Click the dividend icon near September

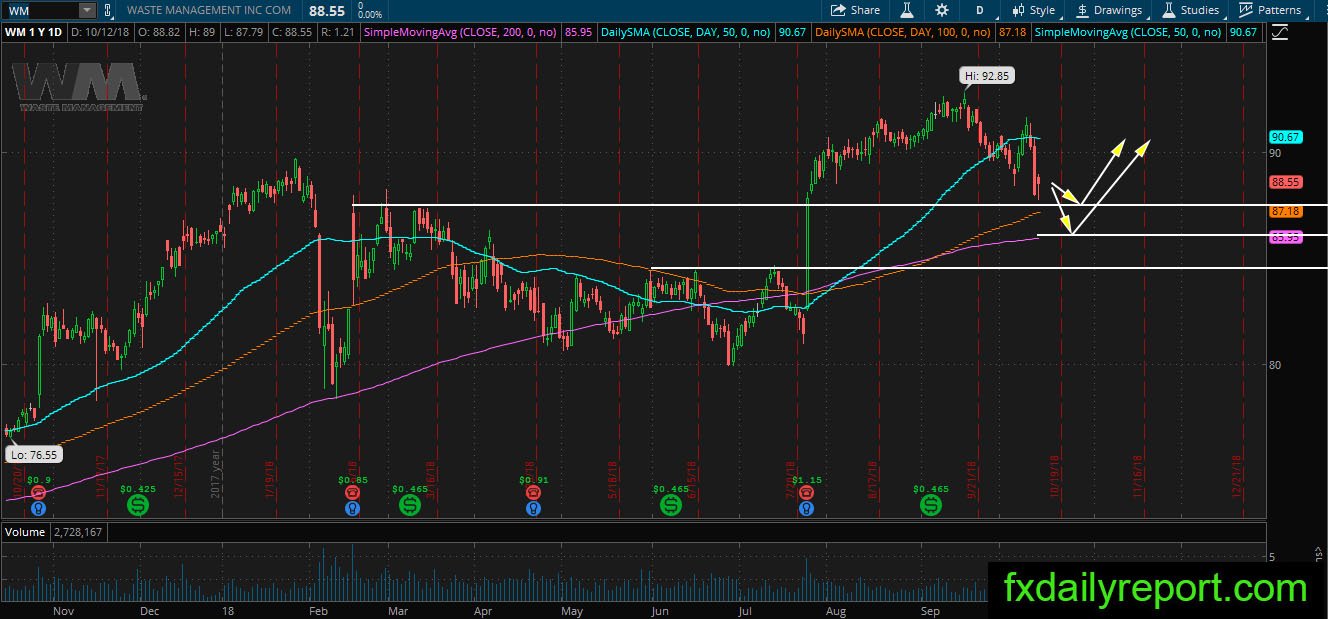tap(931, 505)
